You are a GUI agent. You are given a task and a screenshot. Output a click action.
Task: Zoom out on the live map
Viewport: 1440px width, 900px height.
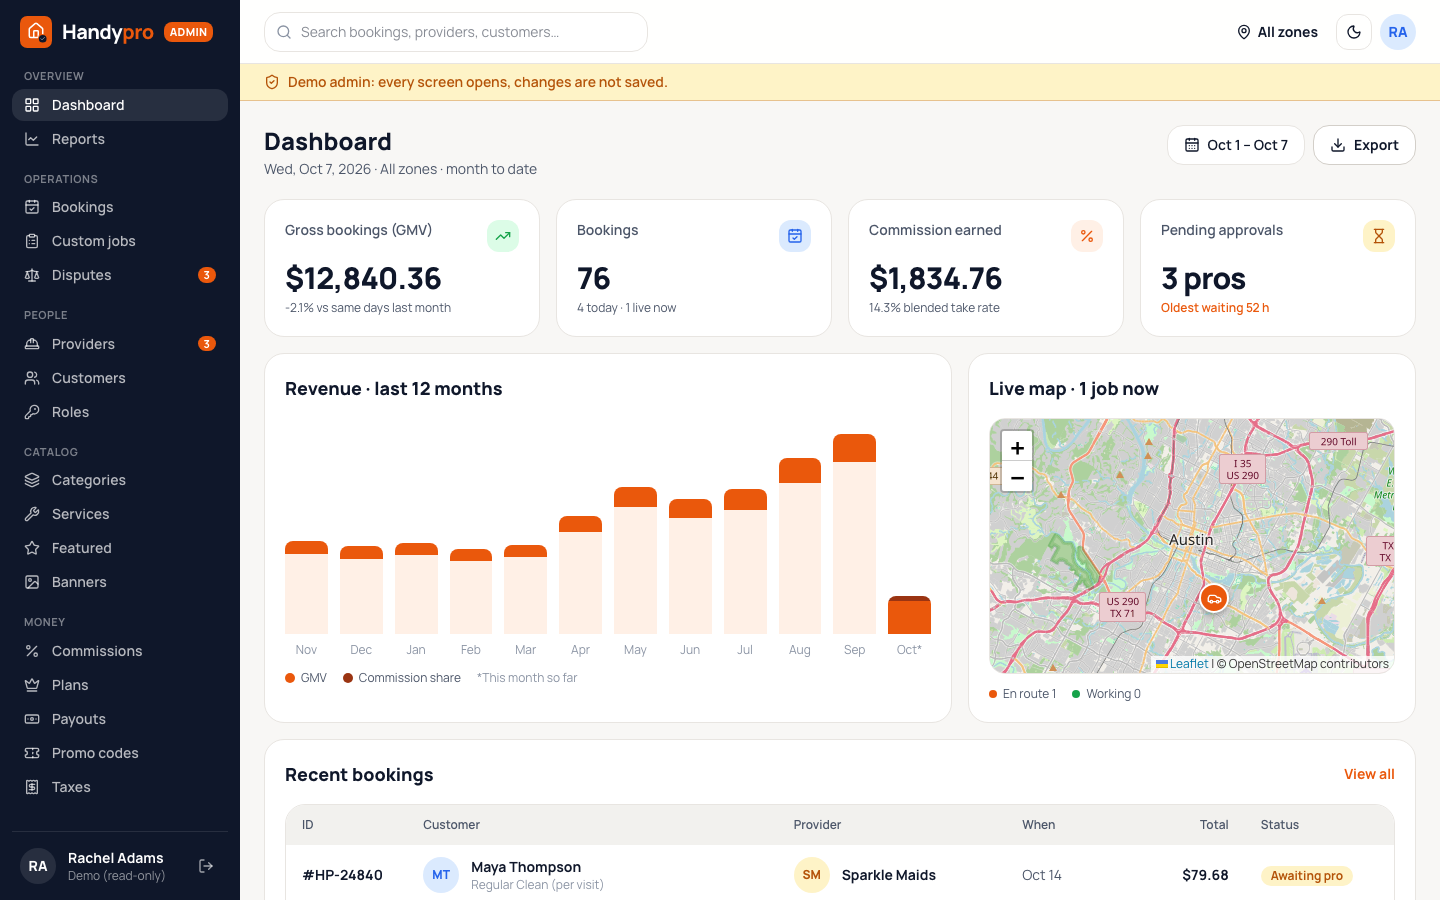coord(1017,477)
